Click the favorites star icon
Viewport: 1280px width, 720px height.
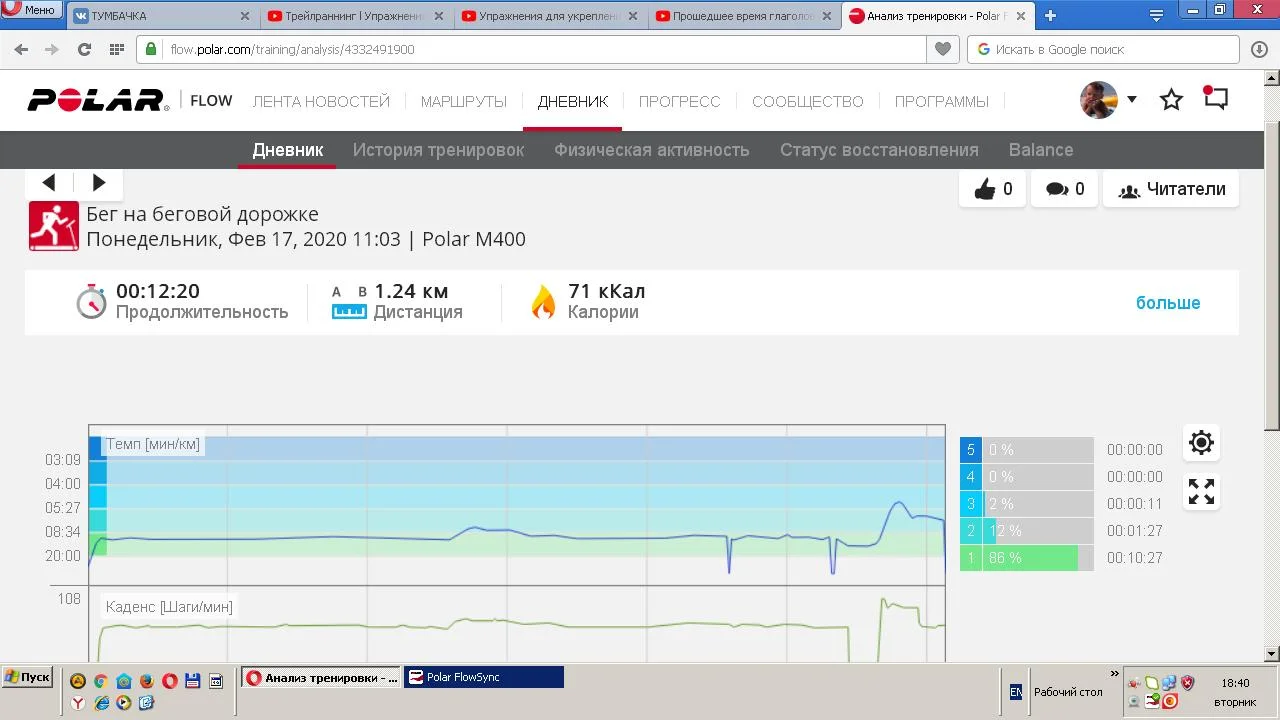point(1171,100)
